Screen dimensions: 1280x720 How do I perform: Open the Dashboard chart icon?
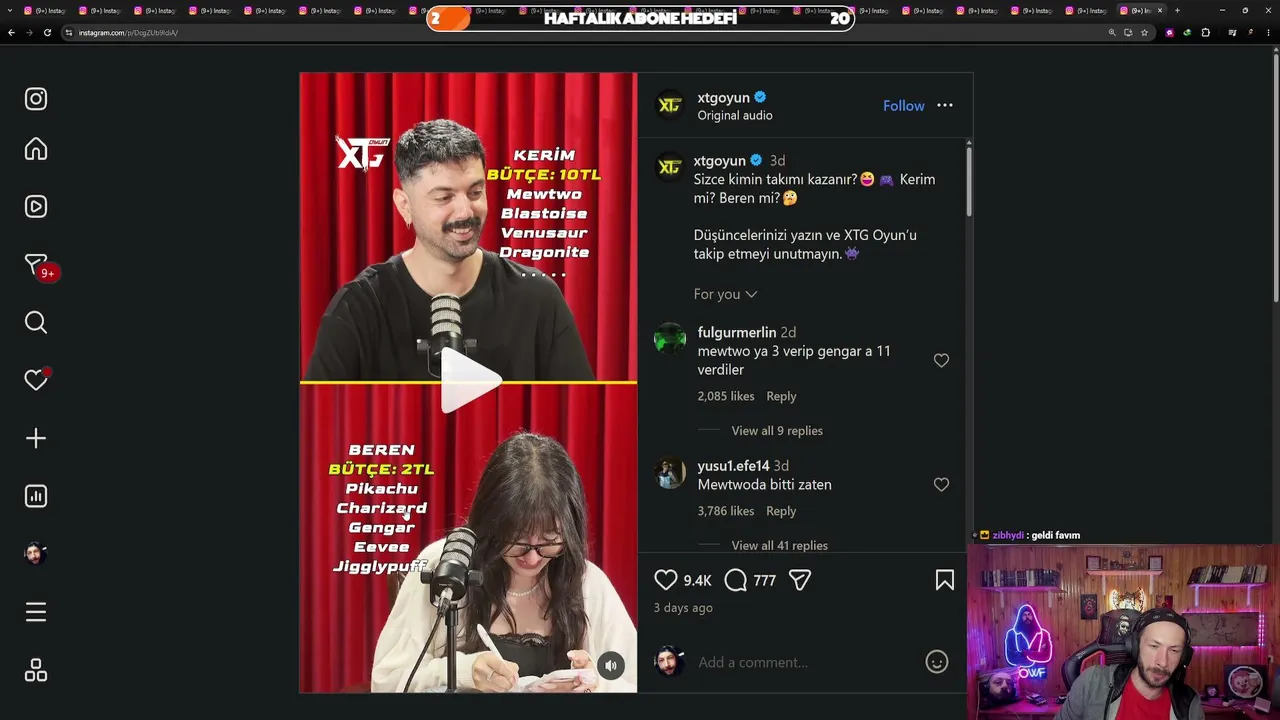coord(36,496)
